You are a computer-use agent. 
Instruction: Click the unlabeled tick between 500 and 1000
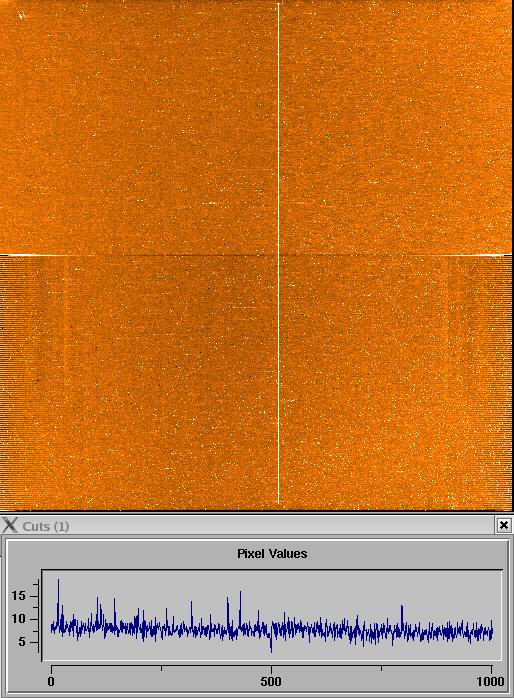coord(381,668)
